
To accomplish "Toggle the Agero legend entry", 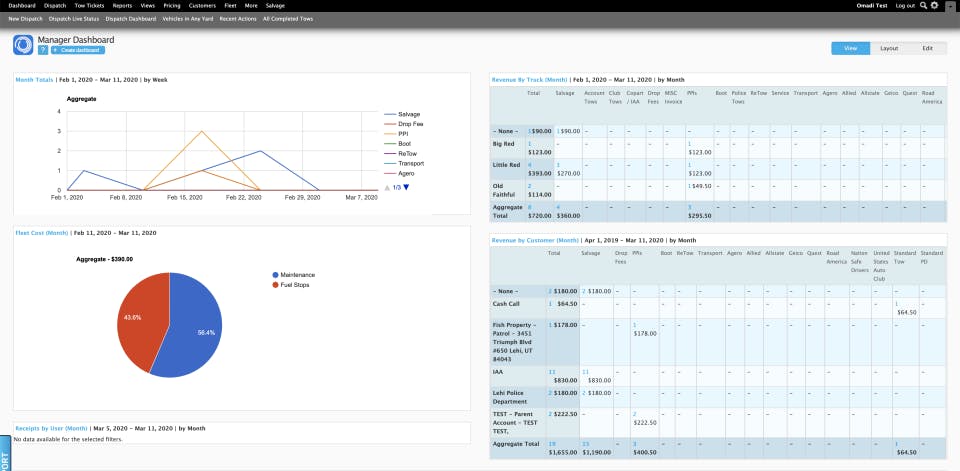I will point(399,173).
